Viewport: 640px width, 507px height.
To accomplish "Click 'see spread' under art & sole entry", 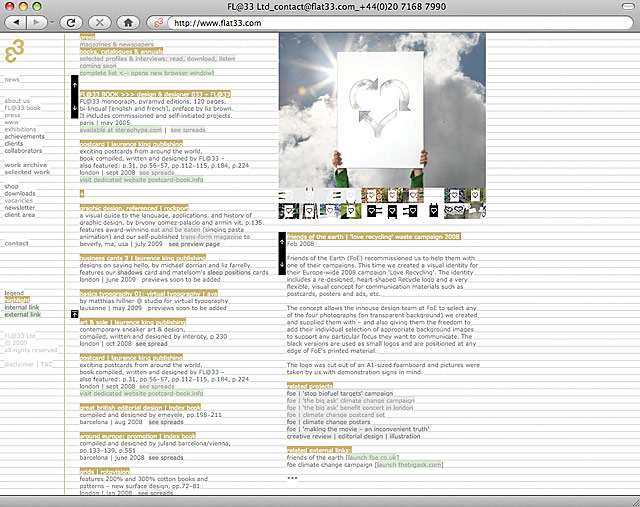I will click(152, 344).
